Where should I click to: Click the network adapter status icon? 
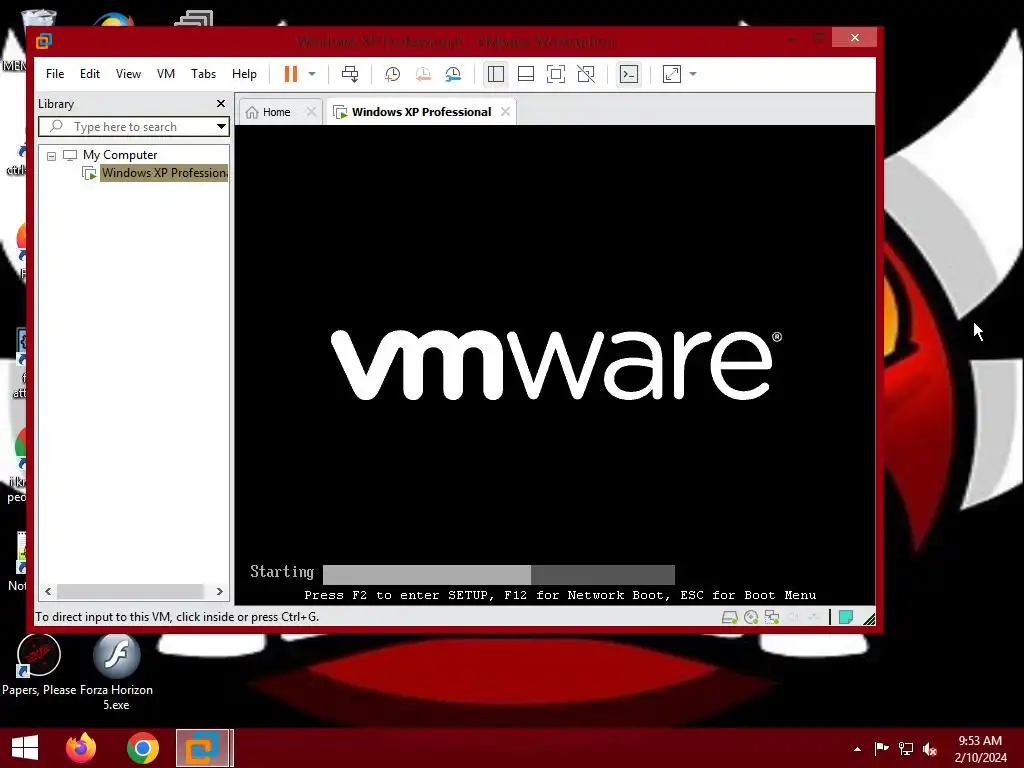tap(772, 617)
